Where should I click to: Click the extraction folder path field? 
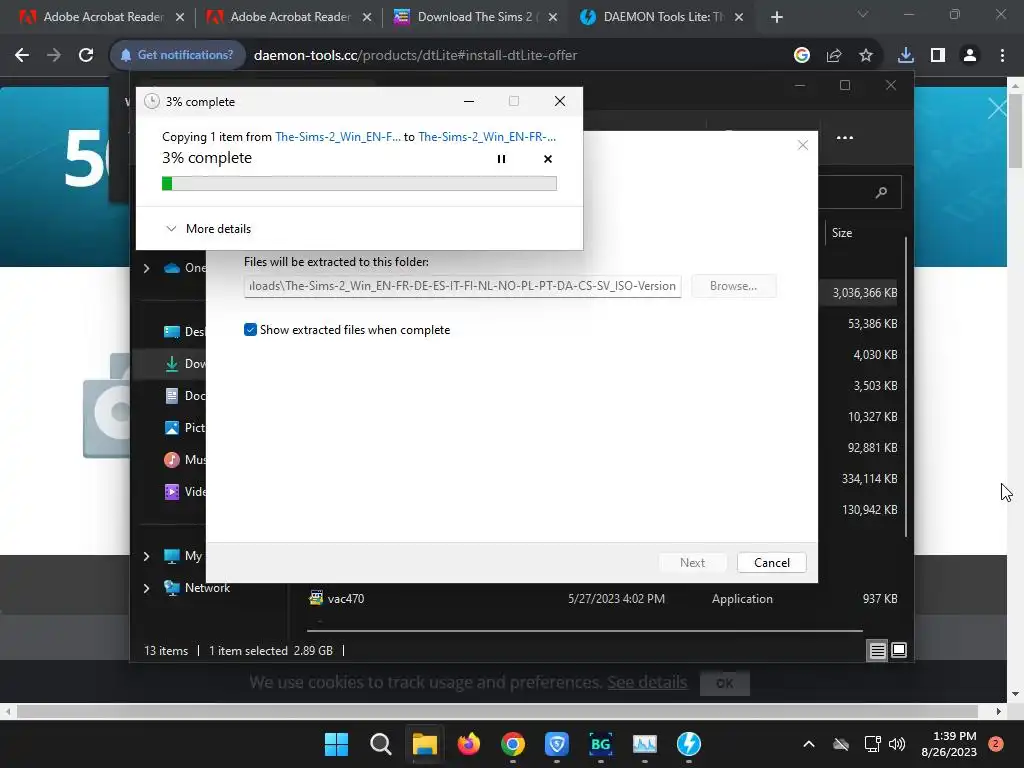pyautogui.click(x=462, y=286)
